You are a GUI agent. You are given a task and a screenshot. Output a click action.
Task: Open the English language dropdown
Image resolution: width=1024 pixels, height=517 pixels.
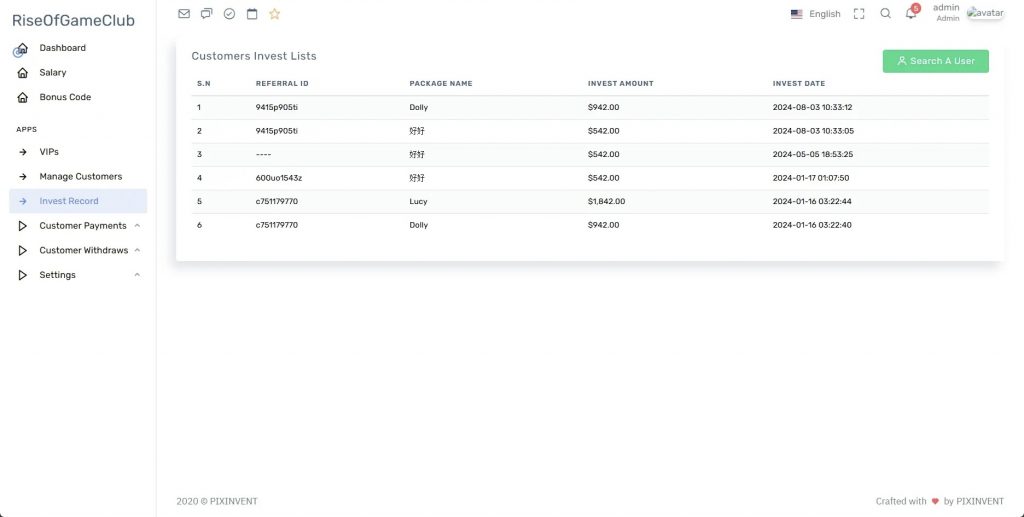coord(816,14)
